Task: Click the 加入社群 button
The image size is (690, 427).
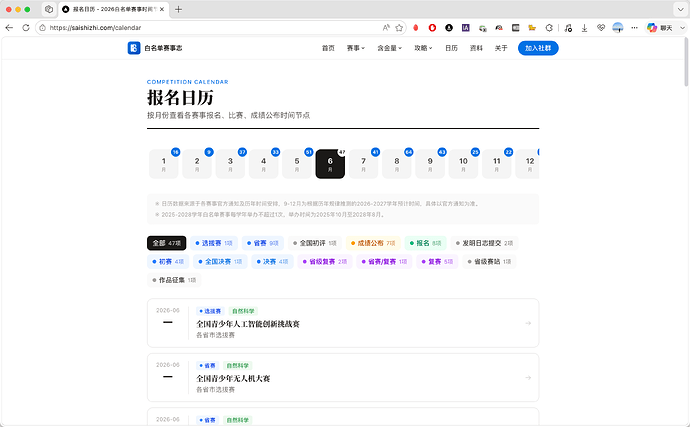Action: [538, 48]
